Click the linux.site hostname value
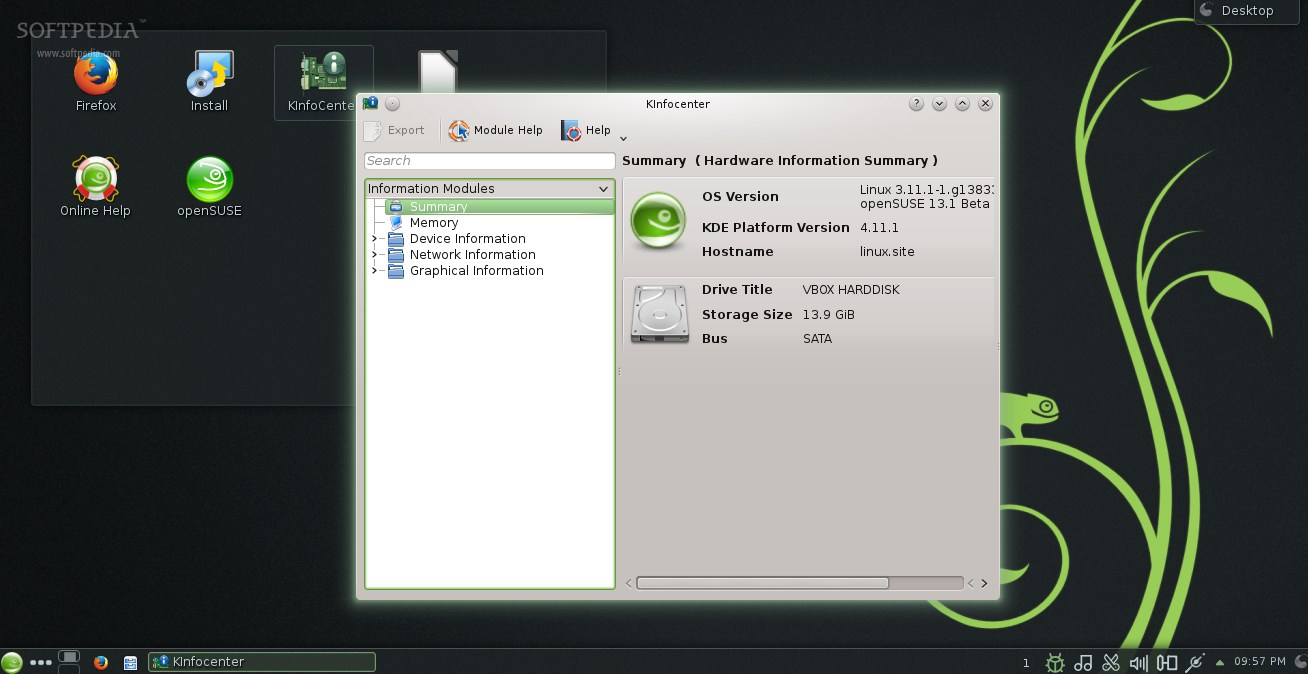1308x674 pixels. coord(887,251)
